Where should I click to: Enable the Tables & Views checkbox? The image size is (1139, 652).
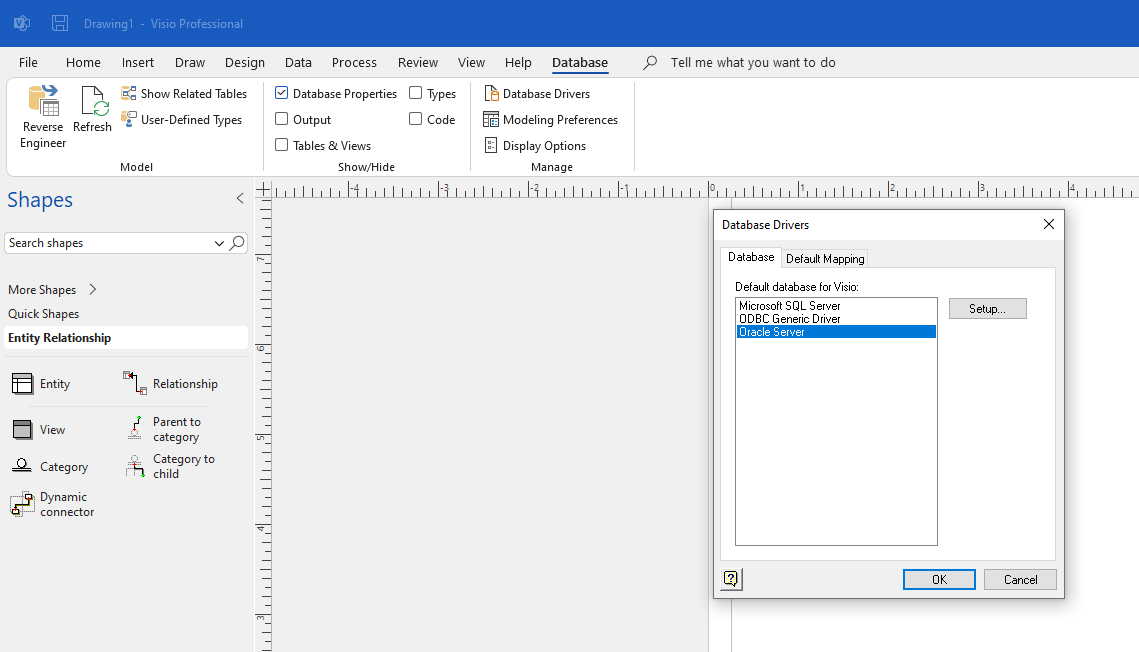point(282,145)
